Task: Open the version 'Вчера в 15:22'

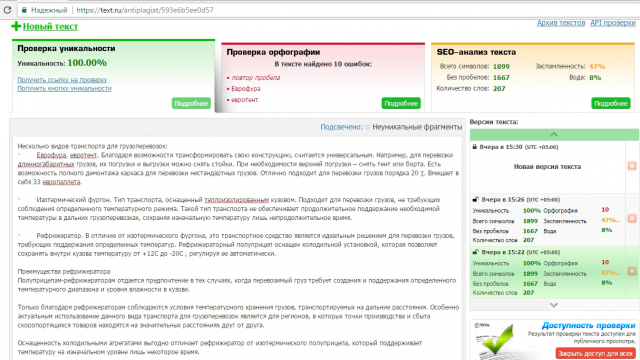Action: click(521, 252)
